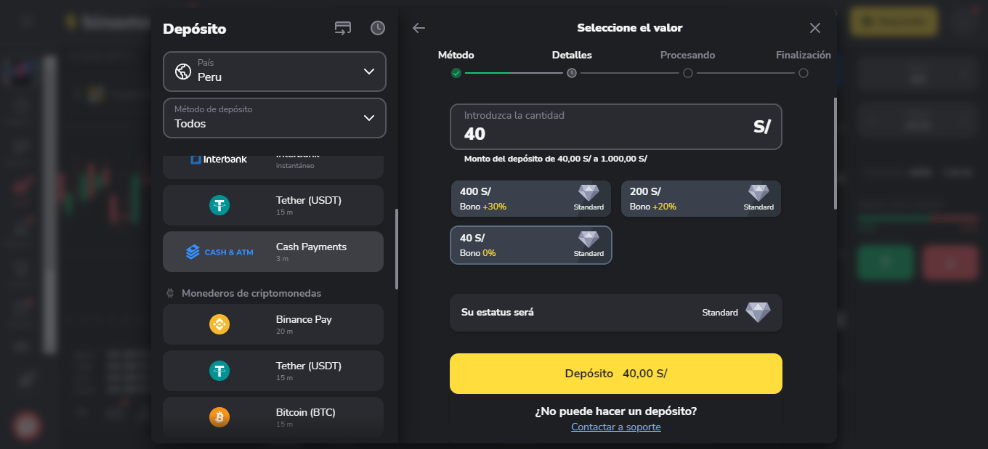Choose the 200 S/ bonus +20% option
The width and height of the screenshot is (988, 449).
[x=700, y=199]
